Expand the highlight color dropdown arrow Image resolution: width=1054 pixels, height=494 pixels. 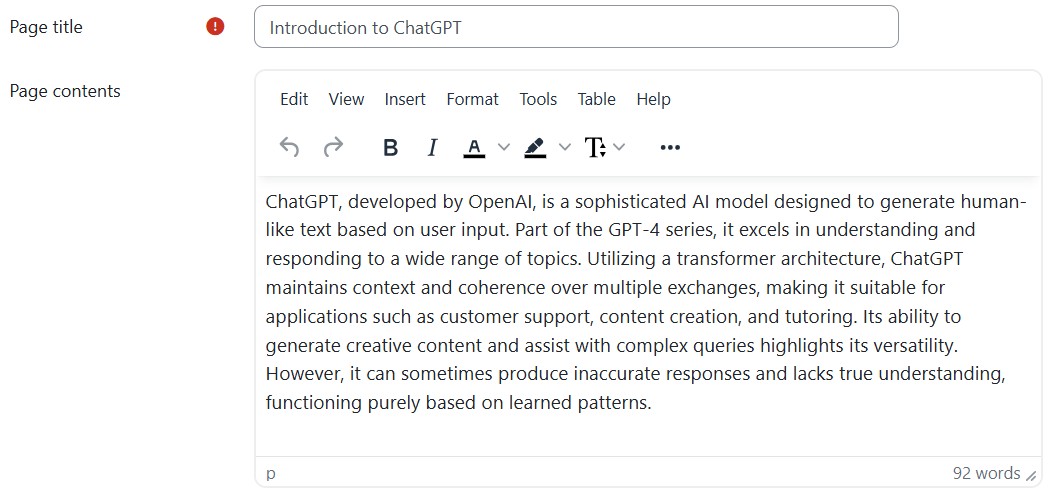click(564, 148)
